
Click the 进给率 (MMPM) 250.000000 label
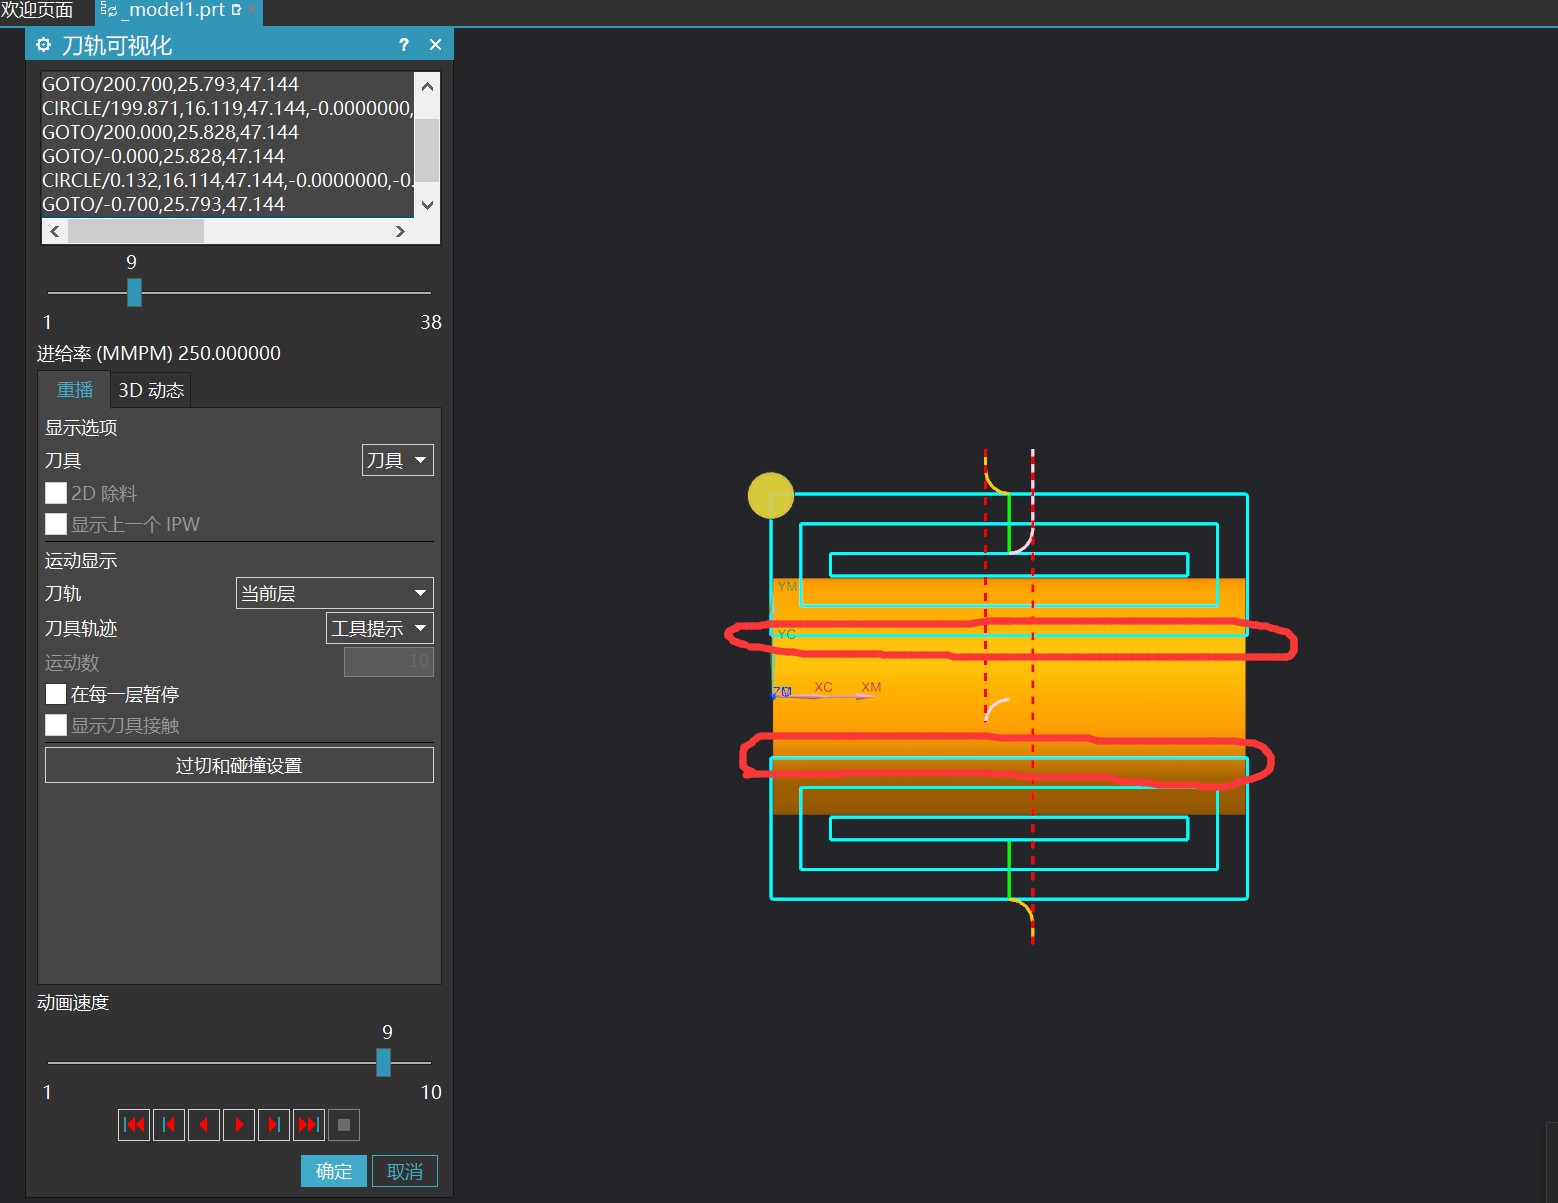point(159,353)
